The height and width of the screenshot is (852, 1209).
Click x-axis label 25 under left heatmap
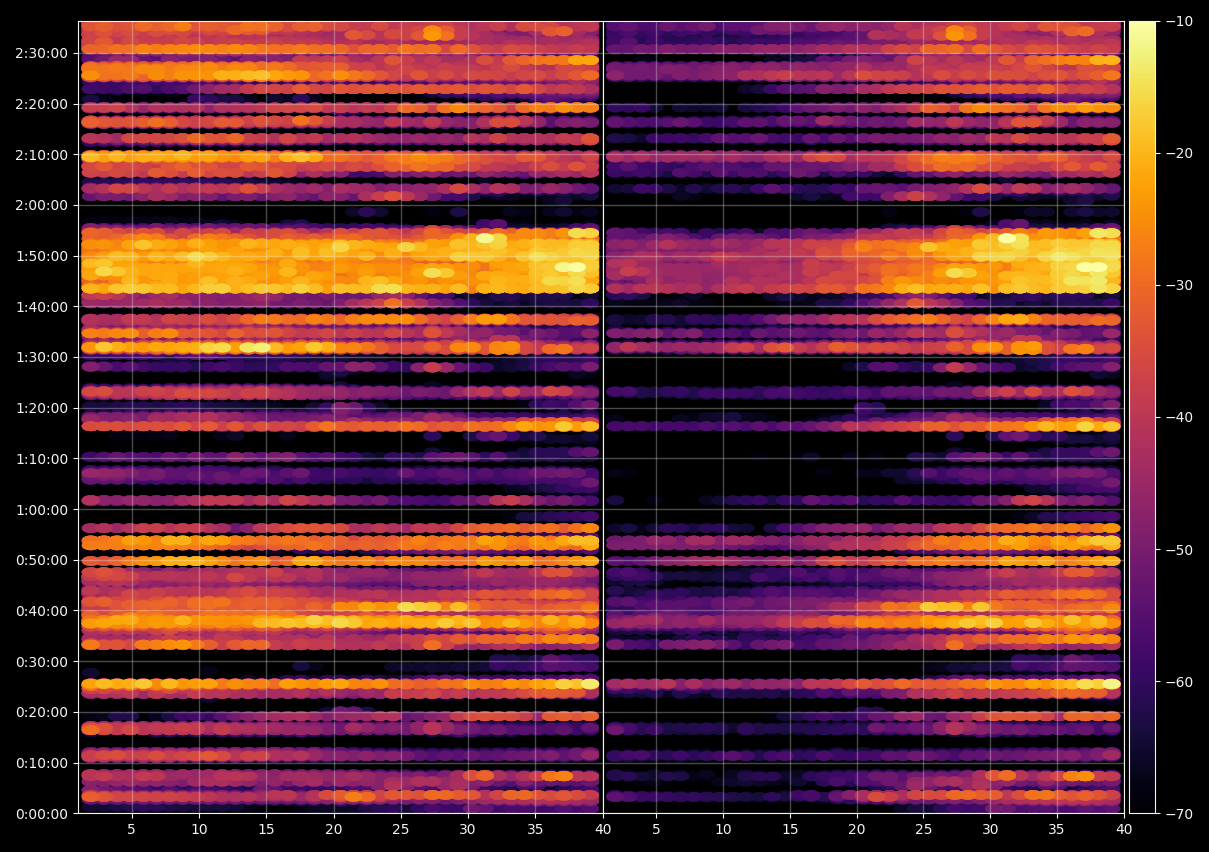[x=401, y=830]
